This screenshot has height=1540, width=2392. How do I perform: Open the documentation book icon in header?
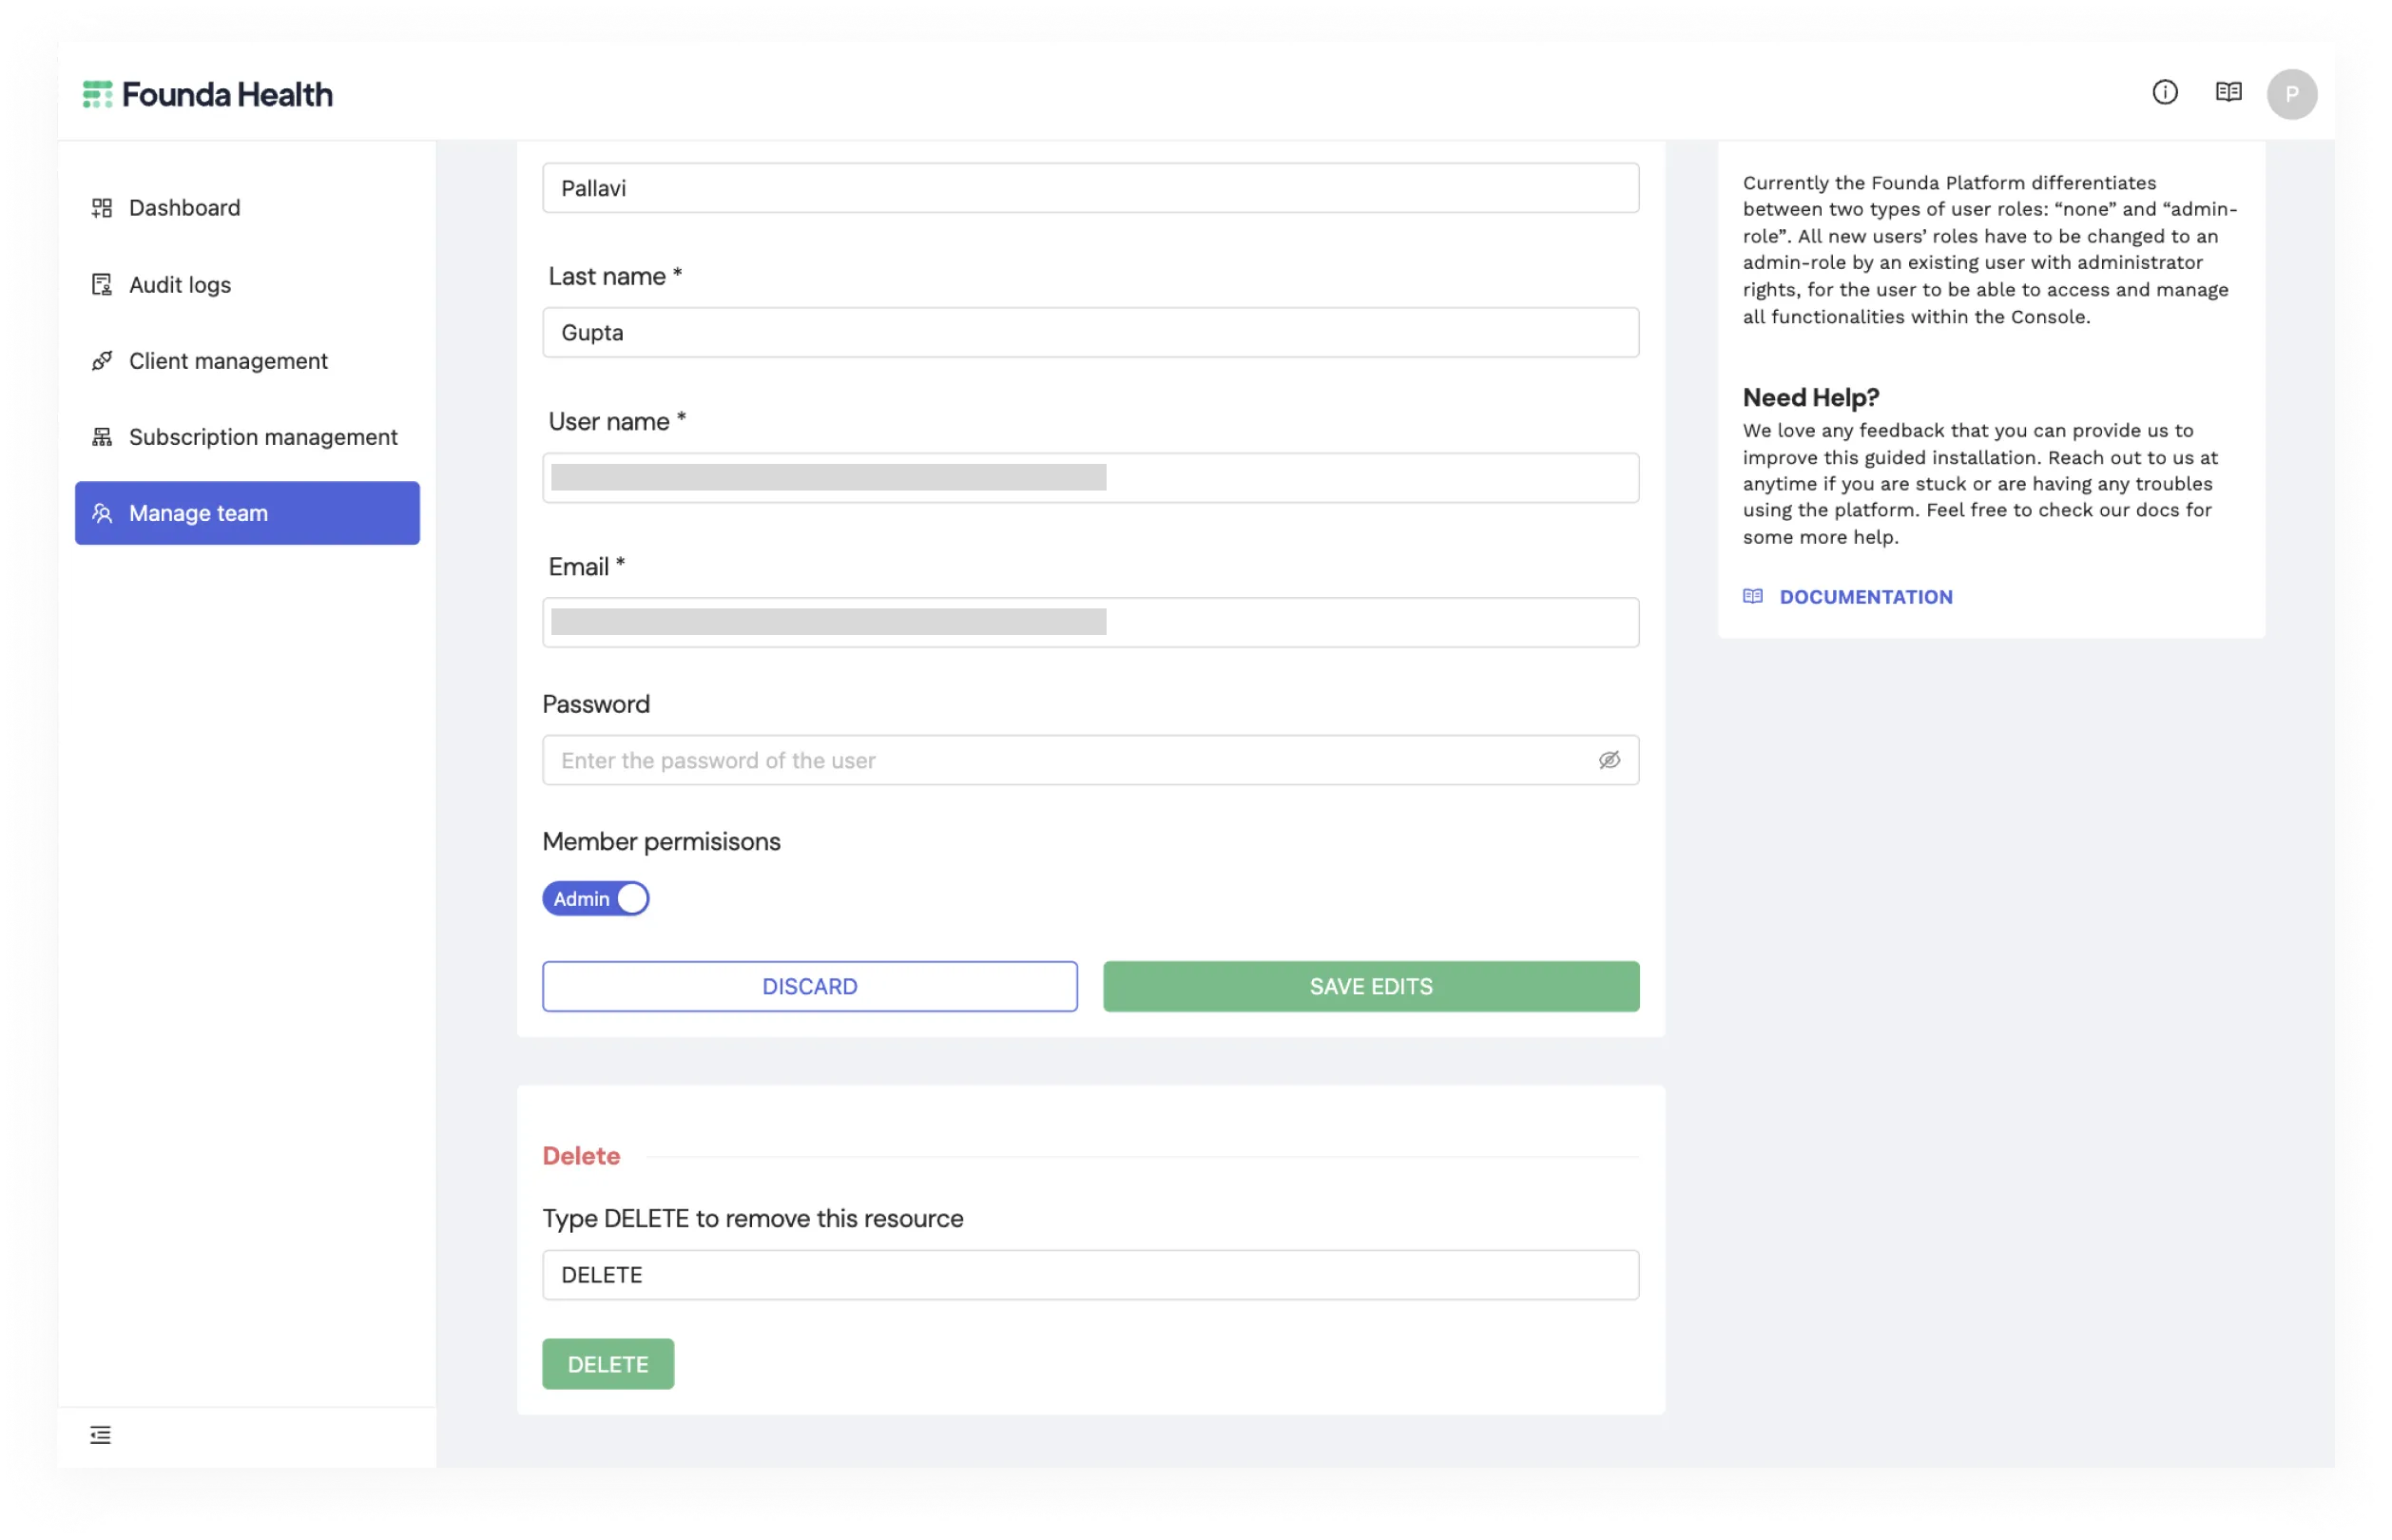tap(2228, 93)
